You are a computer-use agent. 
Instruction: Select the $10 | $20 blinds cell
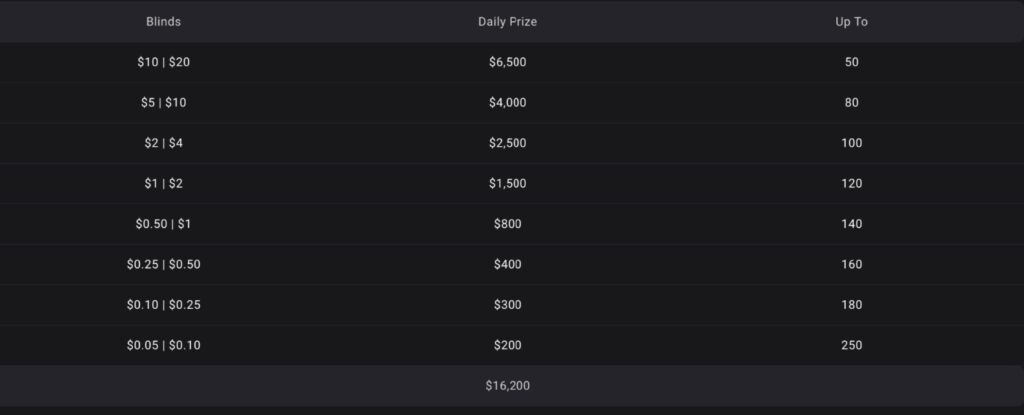pos(163,62)
